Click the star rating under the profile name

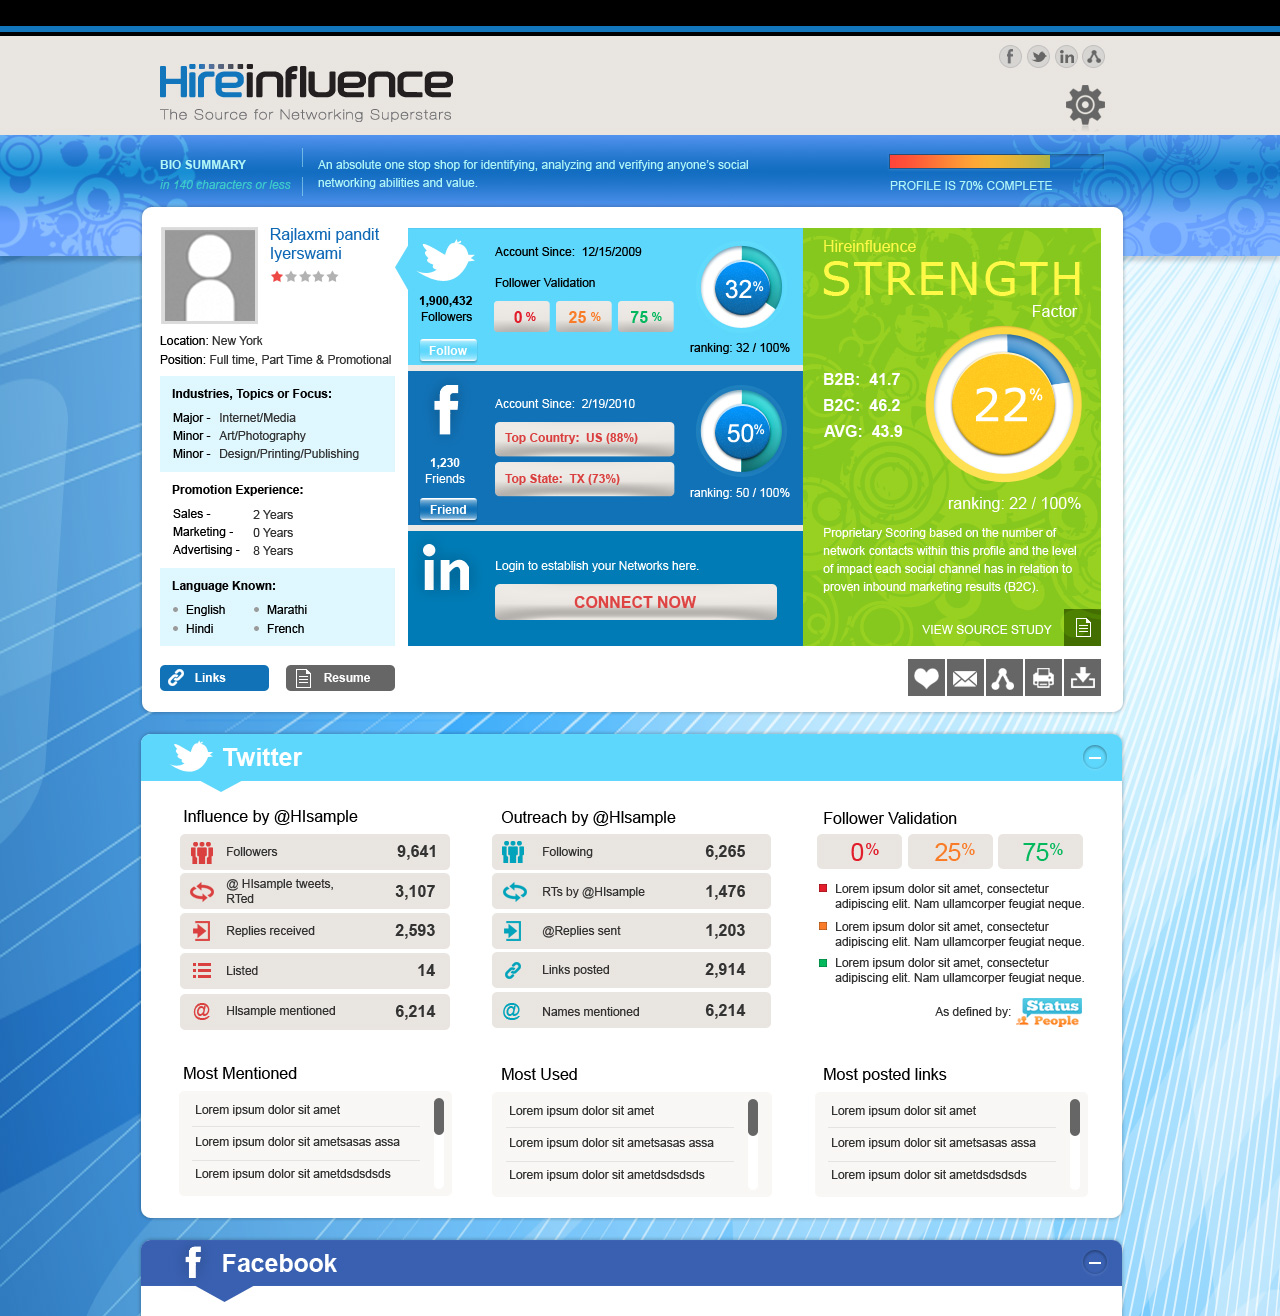click(305, 277)
